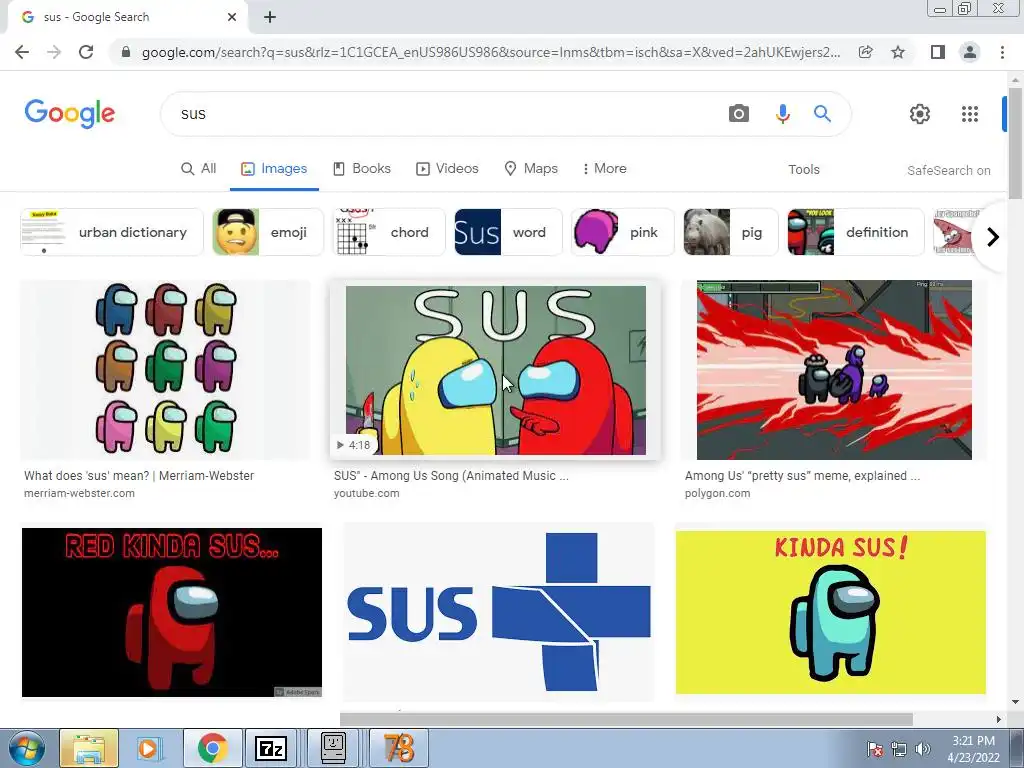Open the Chrome profile avatar
Viewport: 1024px width, 768px height.
(970, 52)
